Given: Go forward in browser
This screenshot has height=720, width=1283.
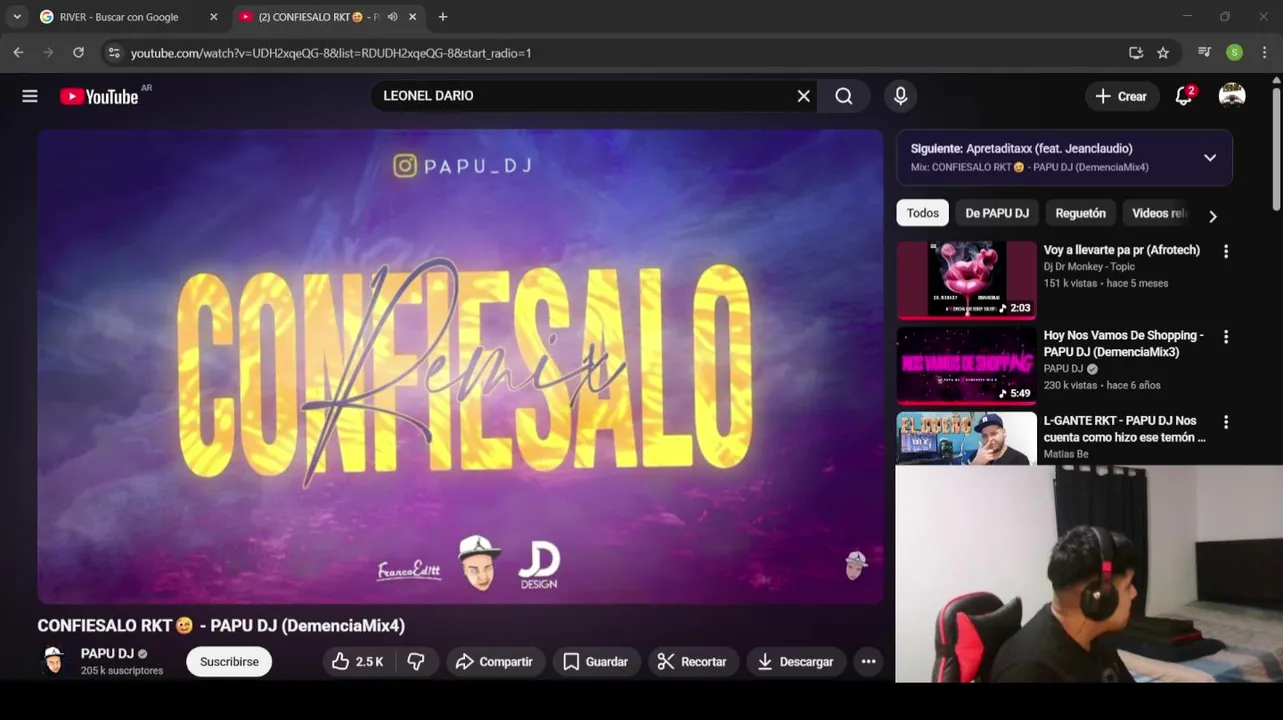Looking at the screenshot, I should click(x=48, y=53).
